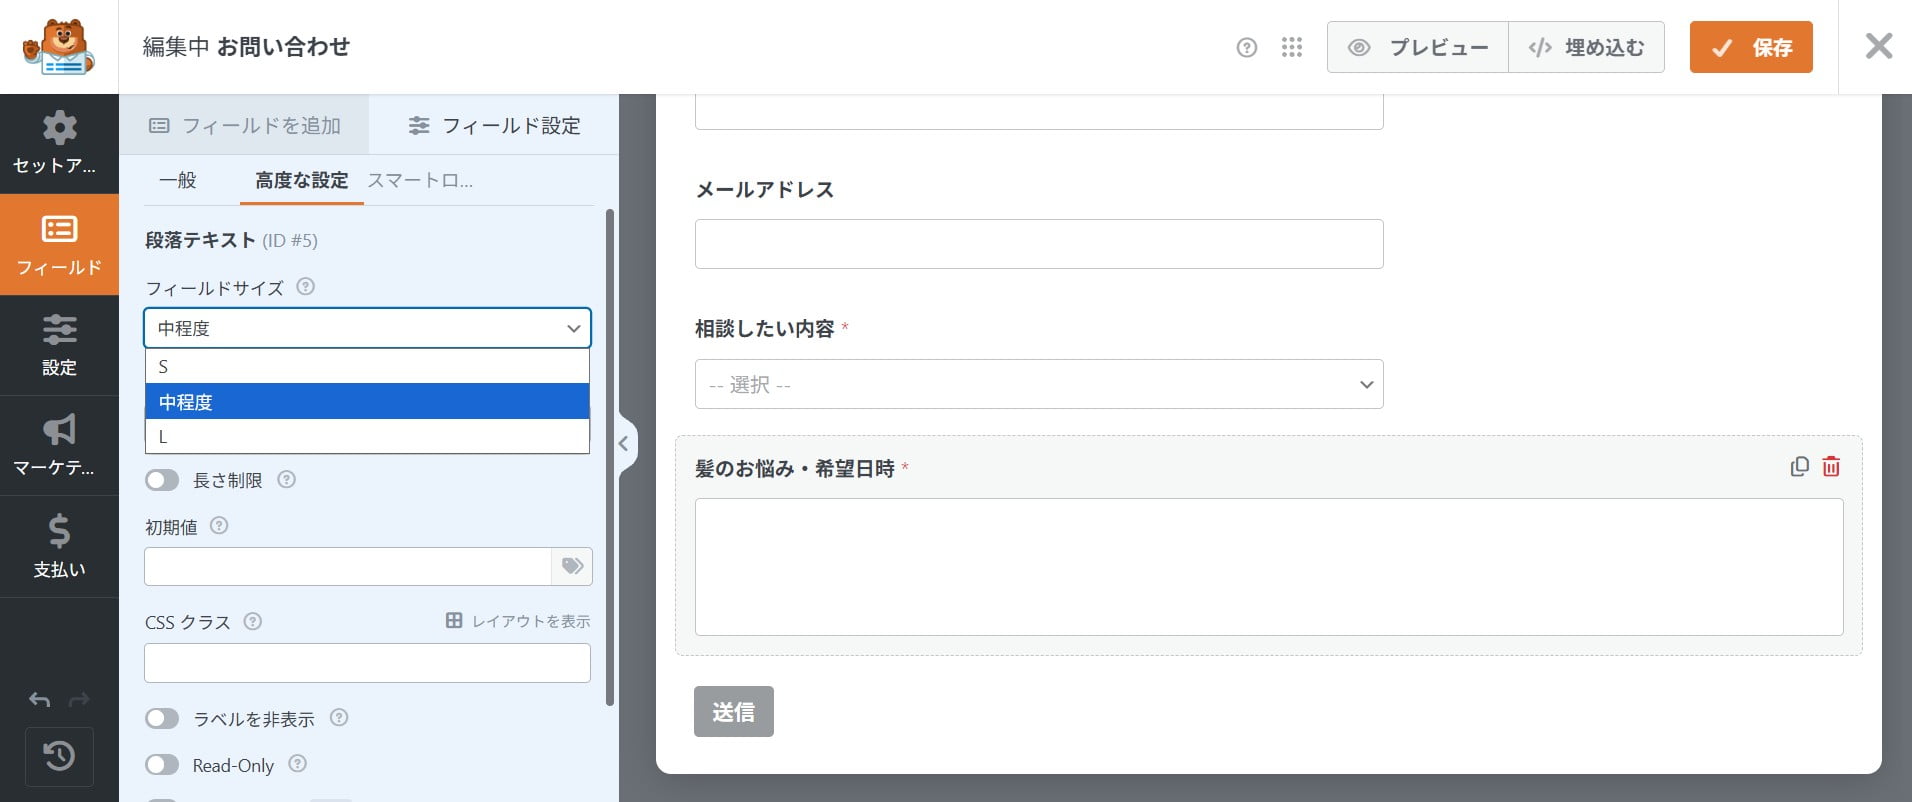Show help for ラベルを非表示
Image resolution: width=1912 pixels, height=802 pixels.
[339, 717]
